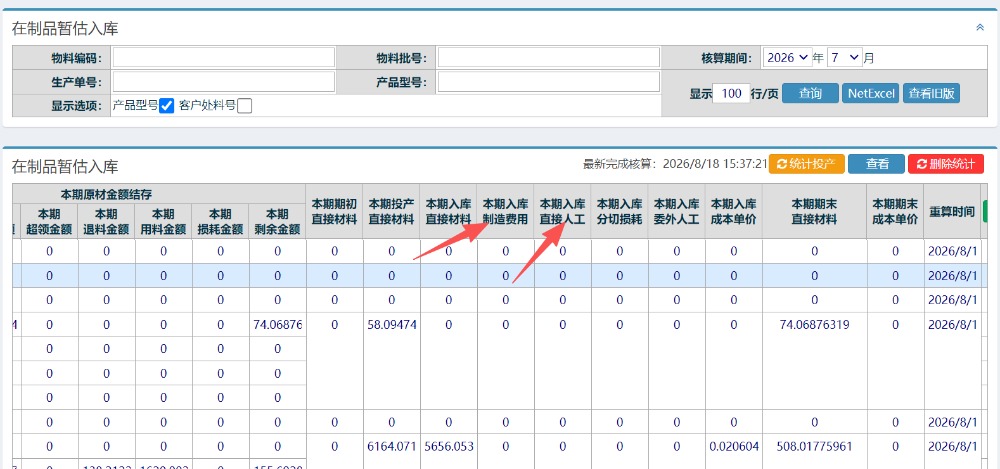Click the 本期损耗金额 column header
The image size is (1000, 469).
click(x=220, y=221)
